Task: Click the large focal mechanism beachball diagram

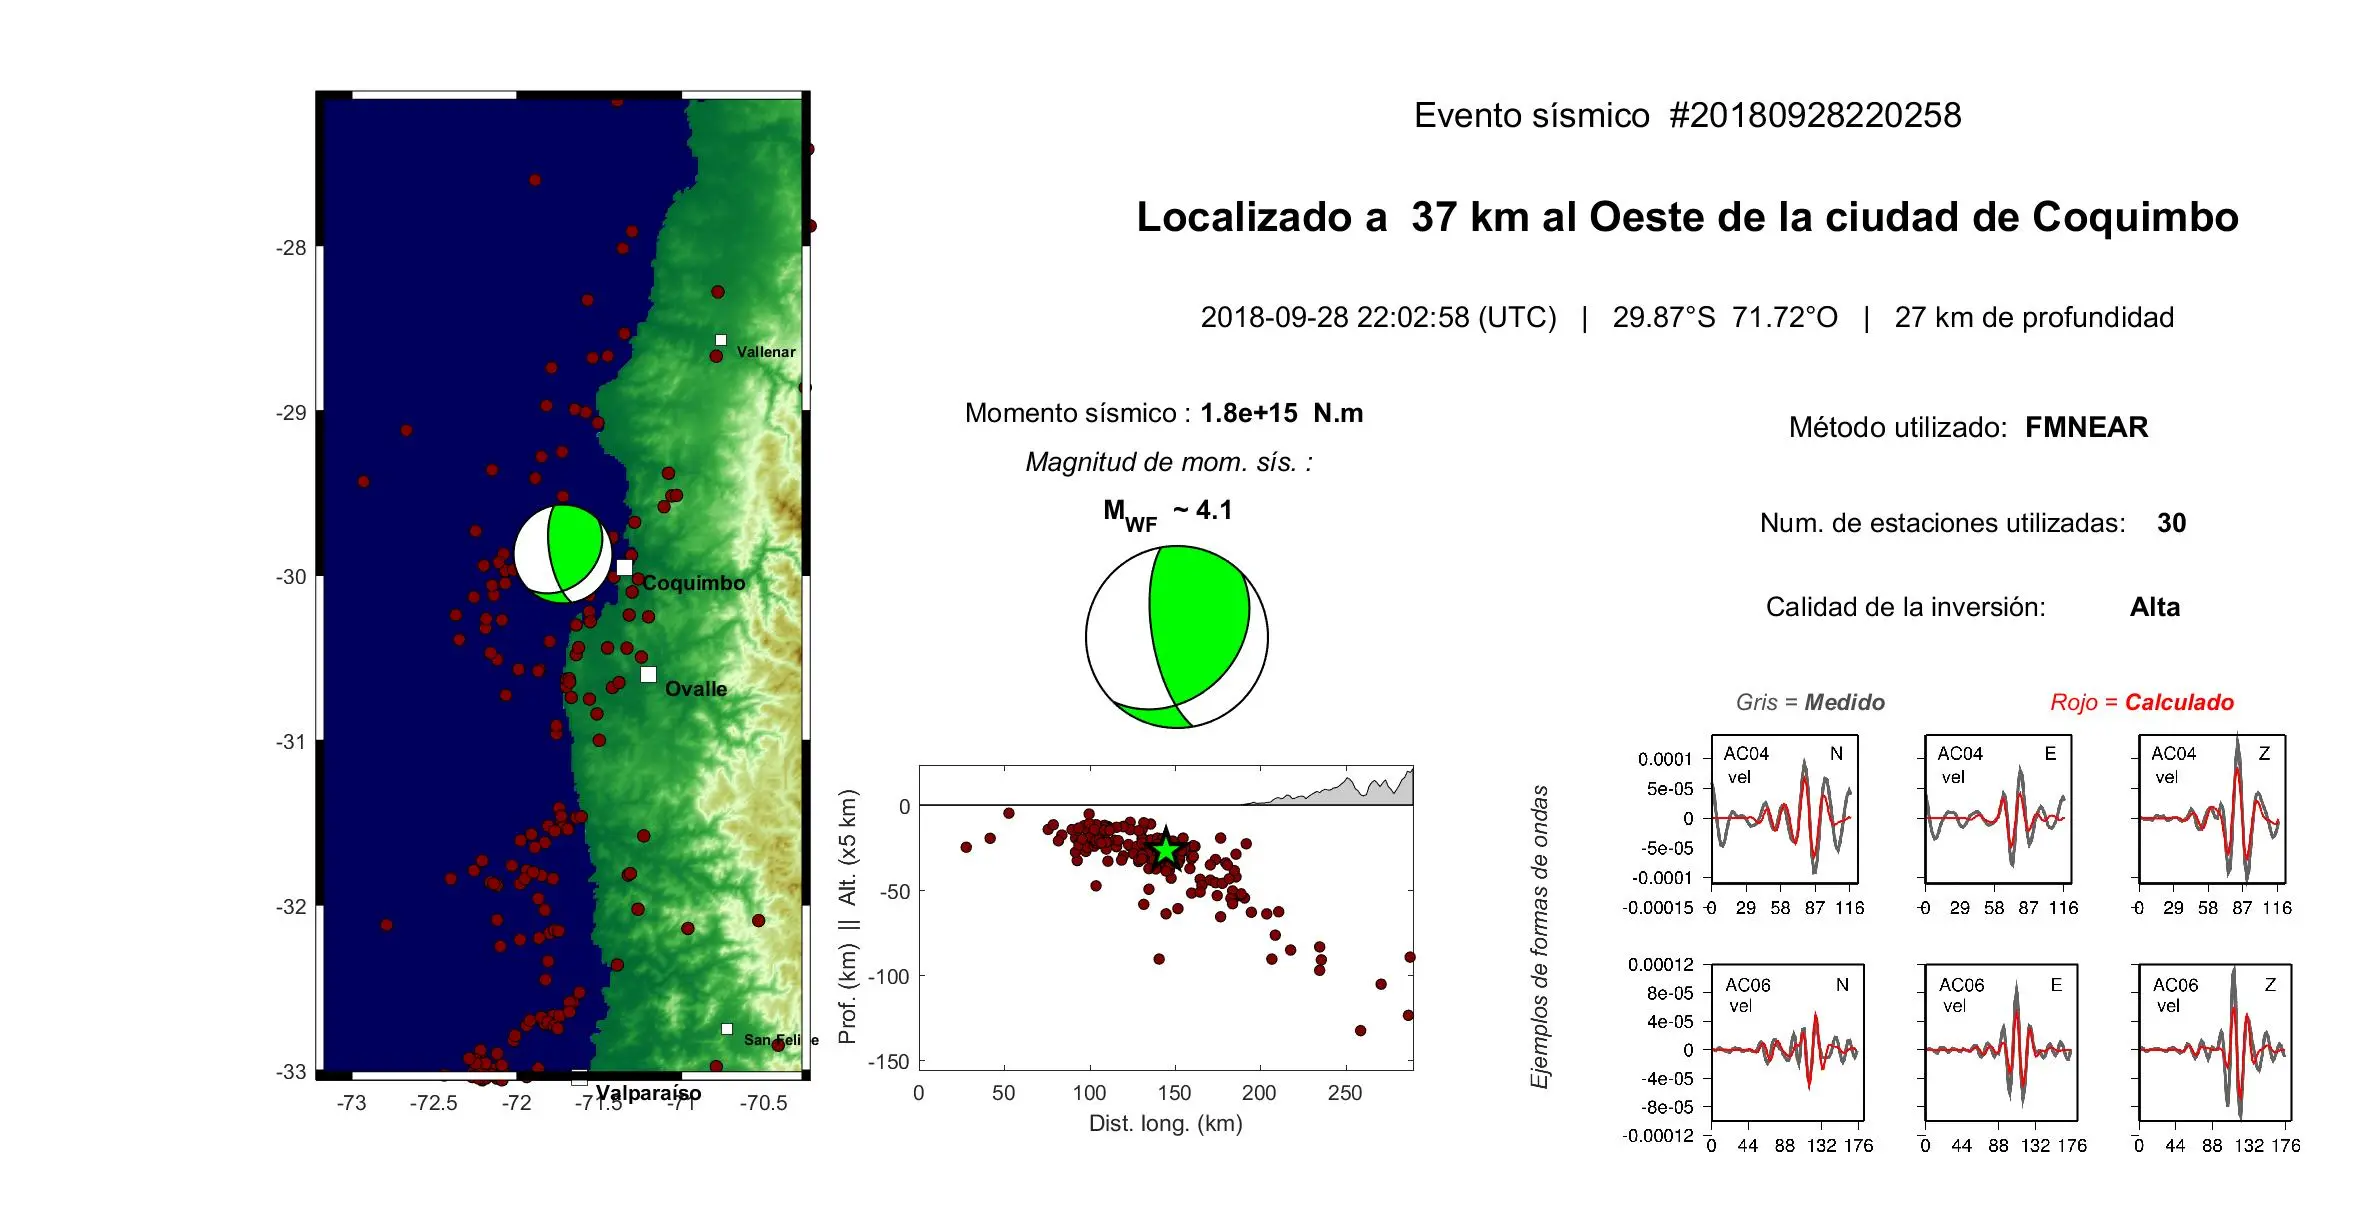Action: tap(1177, 637)
